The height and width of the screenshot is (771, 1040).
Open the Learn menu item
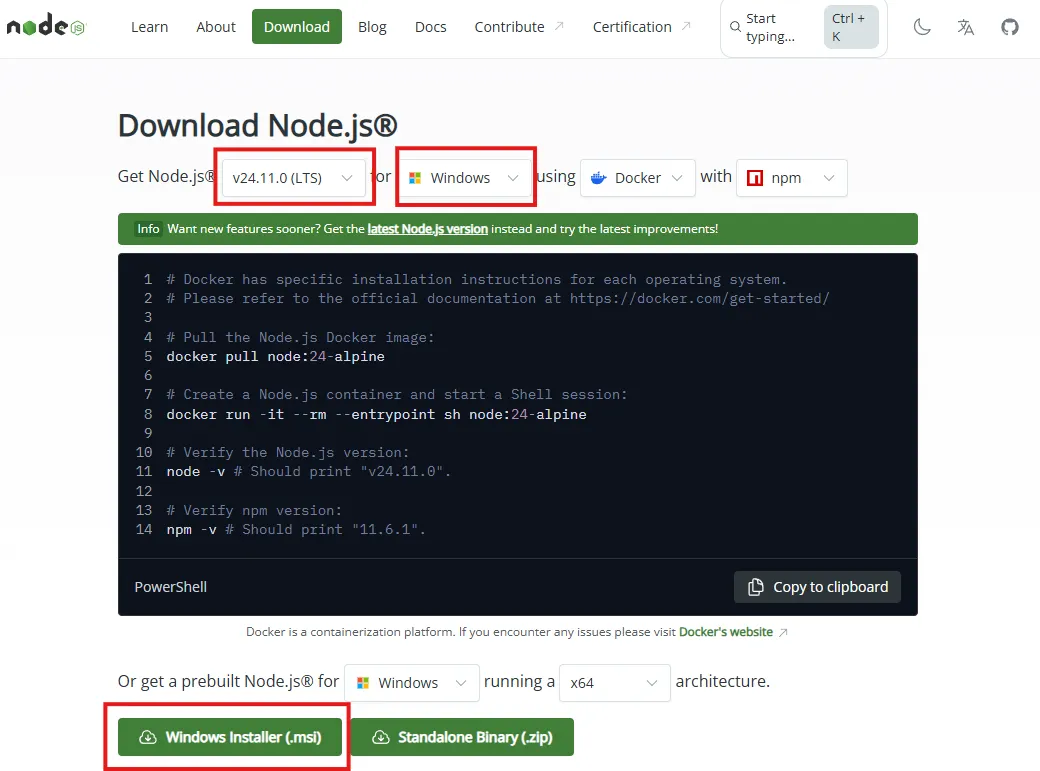[149, 27]
